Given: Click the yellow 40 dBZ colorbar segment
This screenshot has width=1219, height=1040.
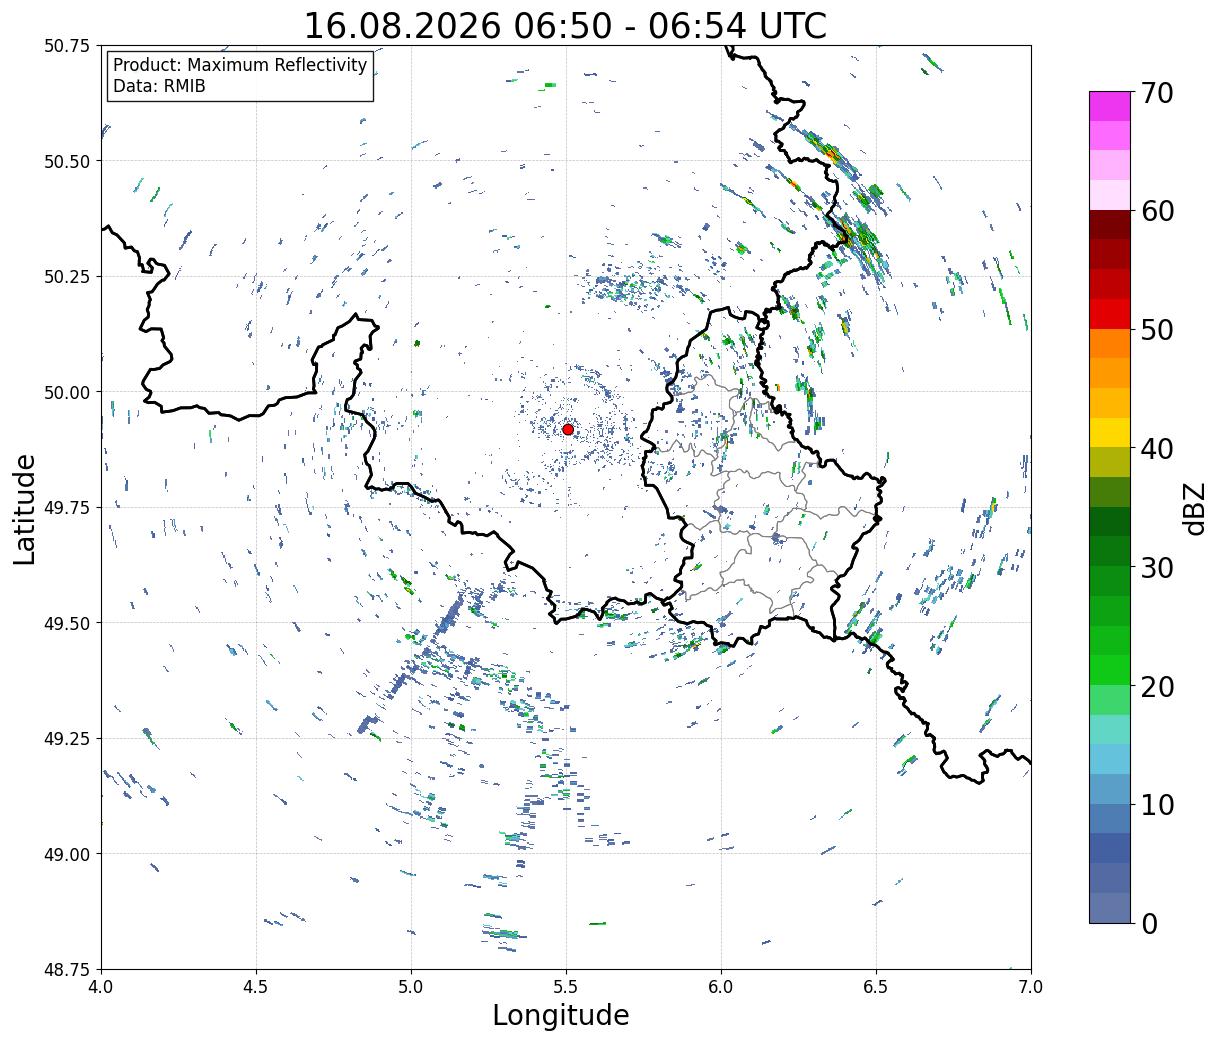Looking at the screenshot, I should (1110, 432).
